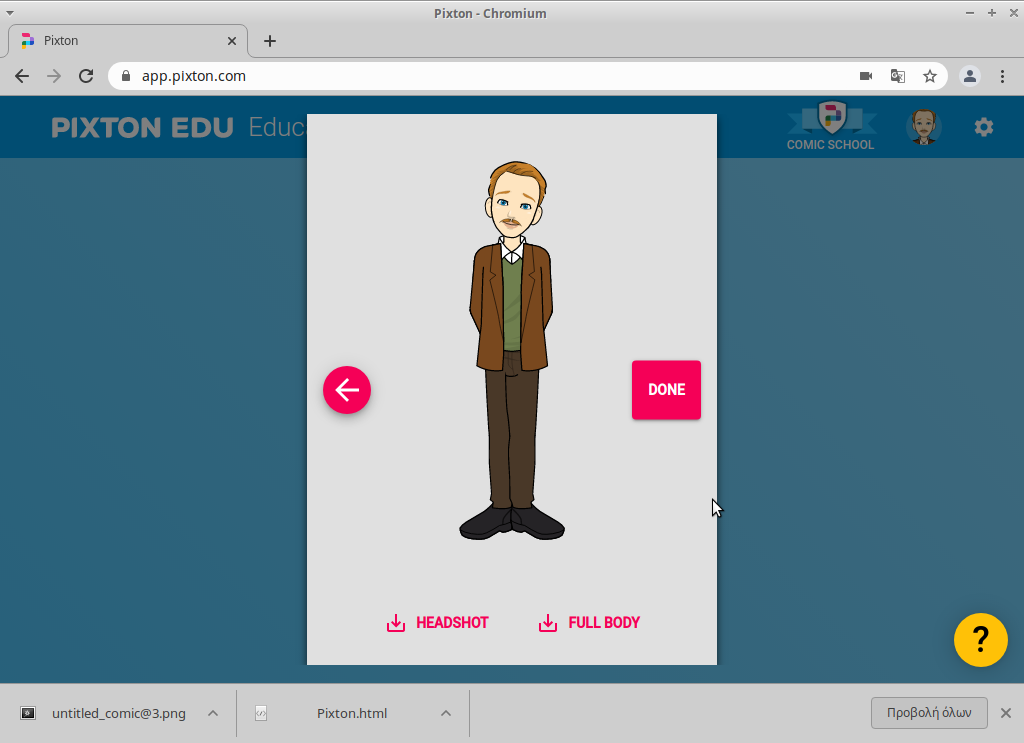Open Chromium profile icon
1024x743 pixels.
point(969,76)
